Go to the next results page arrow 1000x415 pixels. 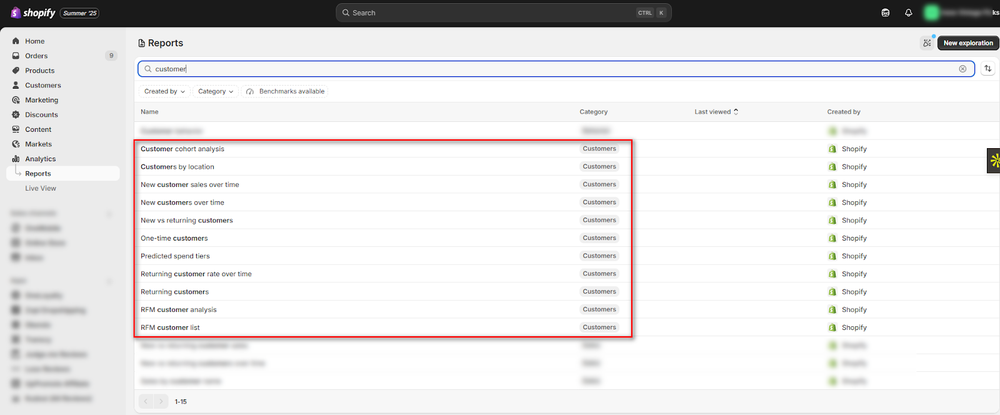(161, 402)
